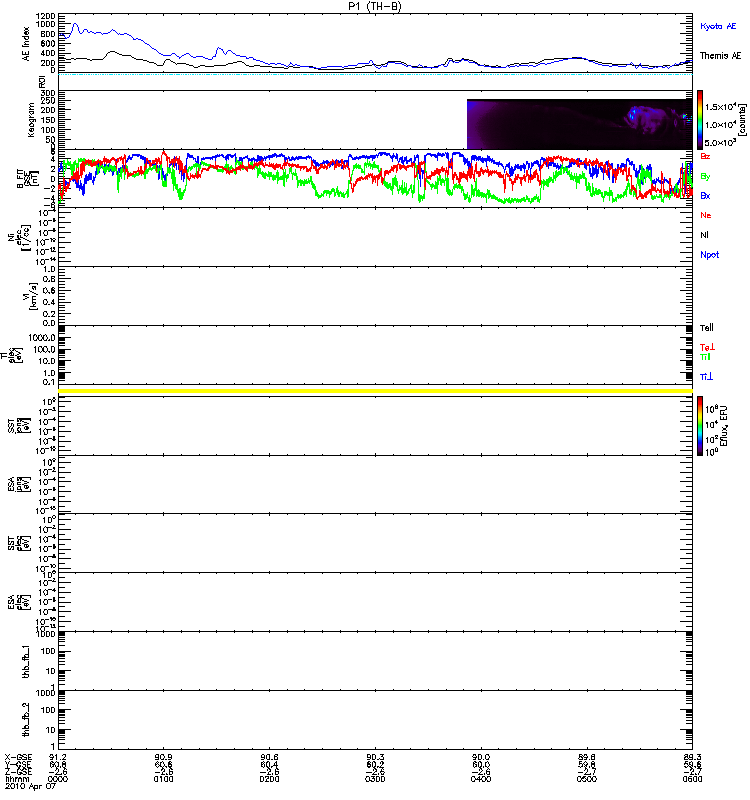Viewport: 750px width, 800px height.
Task: Click the 0500 time tick label
Action: coord(587,779)
